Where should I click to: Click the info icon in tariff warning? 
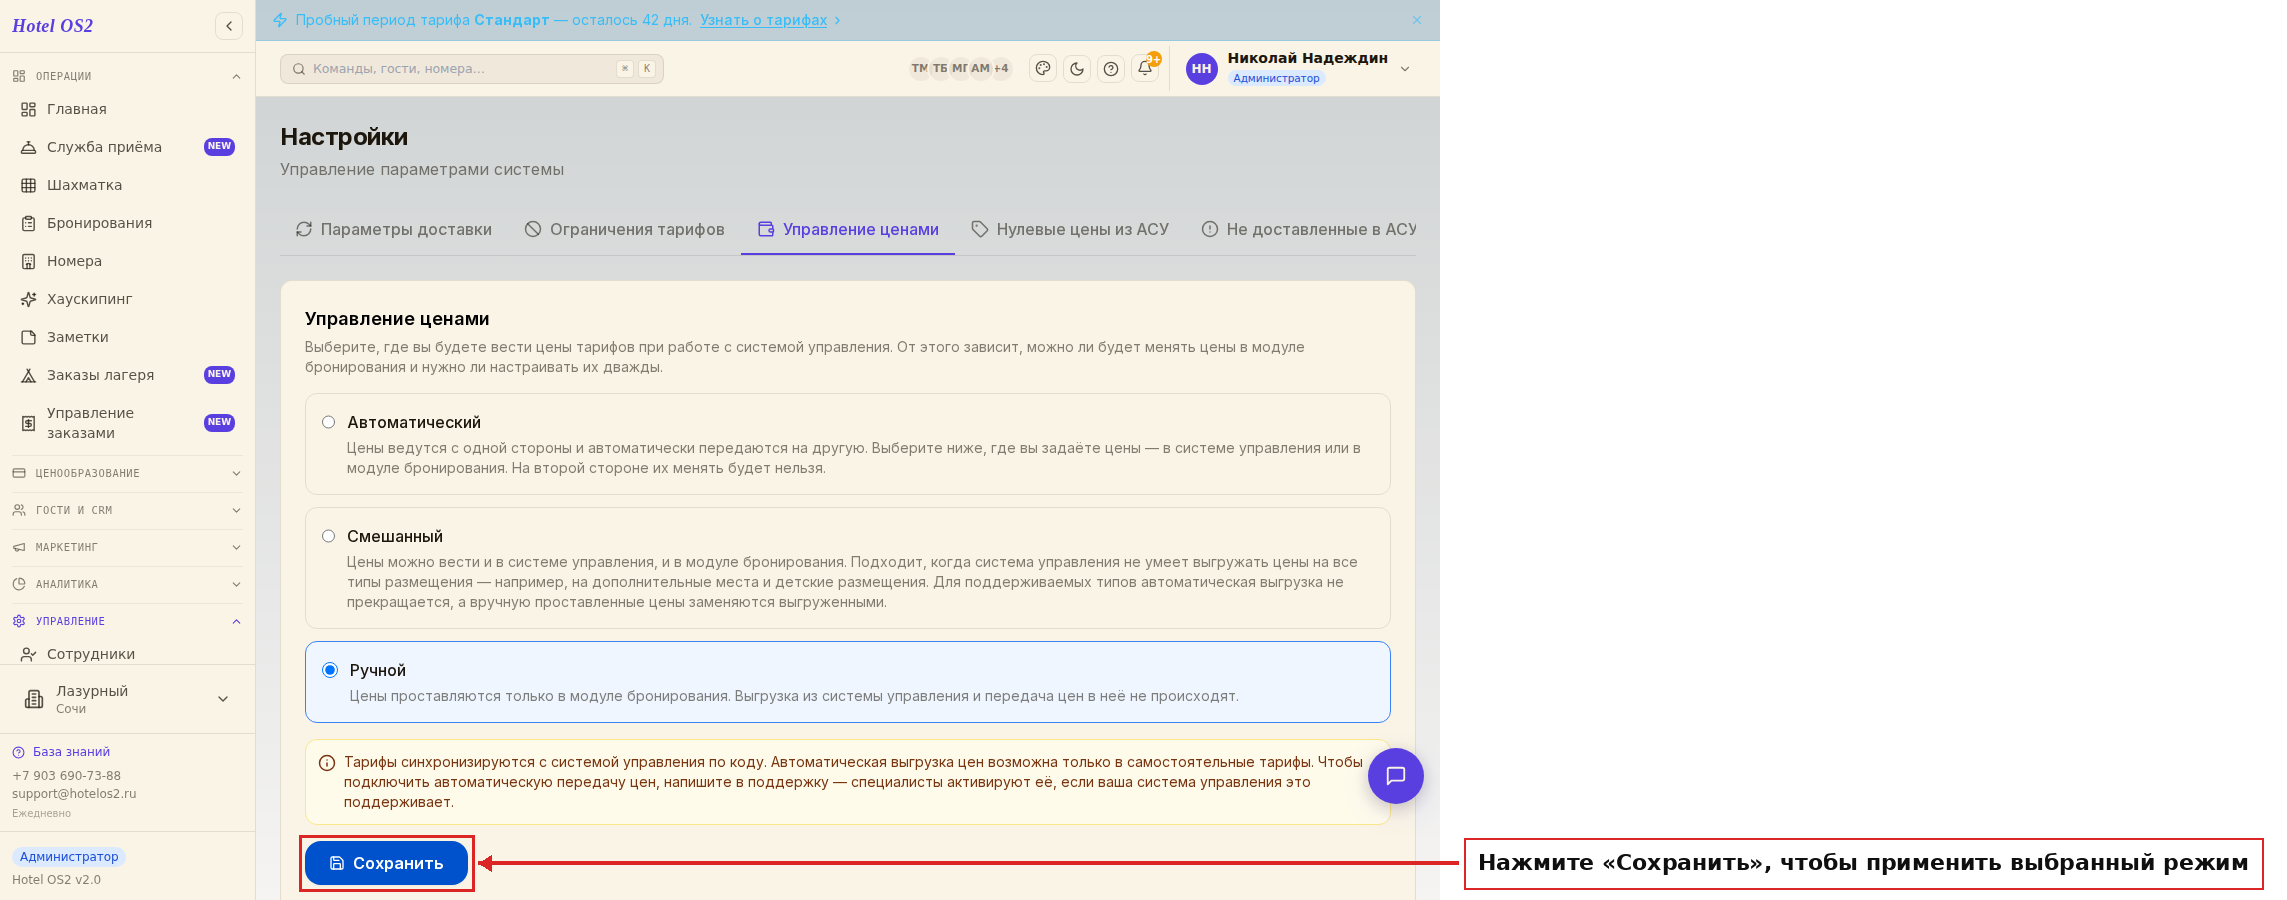pos(327,763)
